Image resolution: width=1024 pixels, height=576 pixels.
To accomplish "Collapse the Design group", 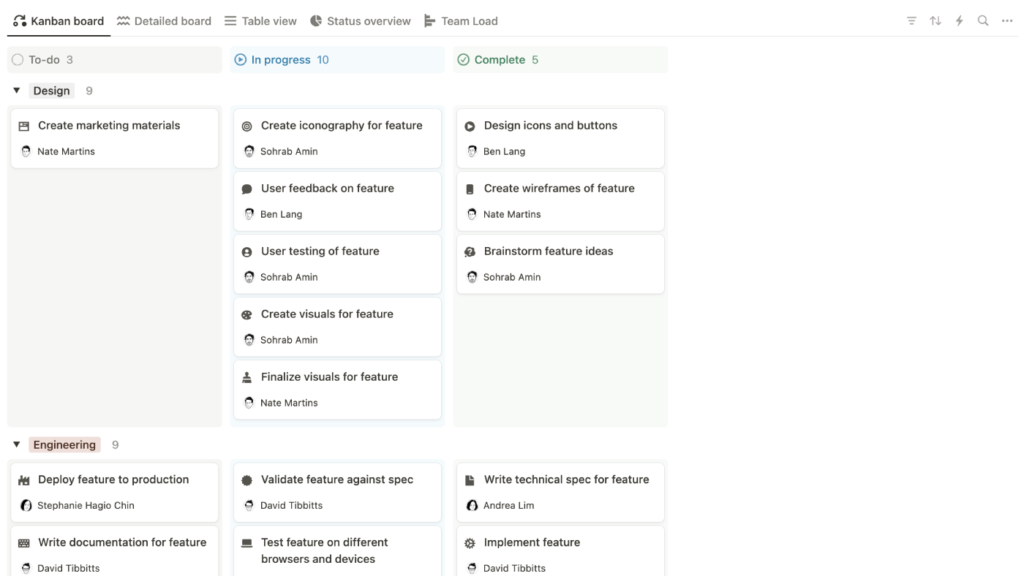I will pyautogui.click(x=16, y=90).
